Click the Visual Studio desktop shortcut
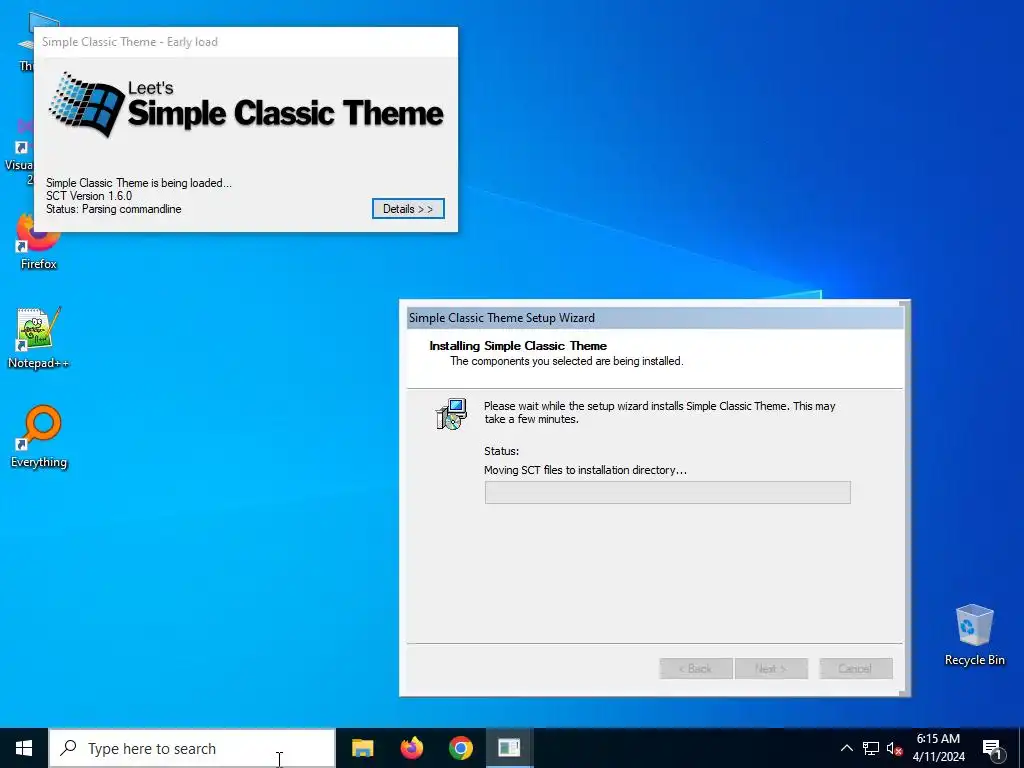The width and height of the screenshot is (1024, 768). pyautogui.click(x=21, y=152)
